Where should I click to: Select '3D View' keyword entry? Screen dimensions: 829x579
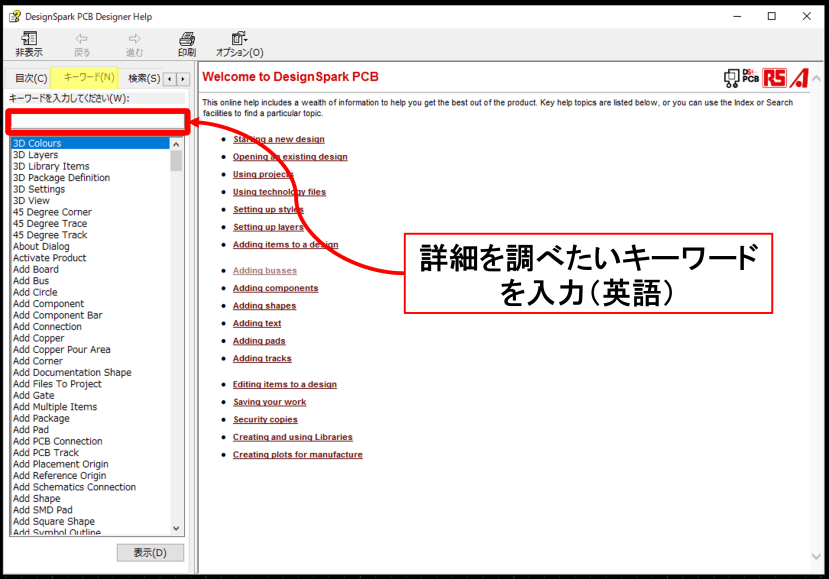click(31, 200)
